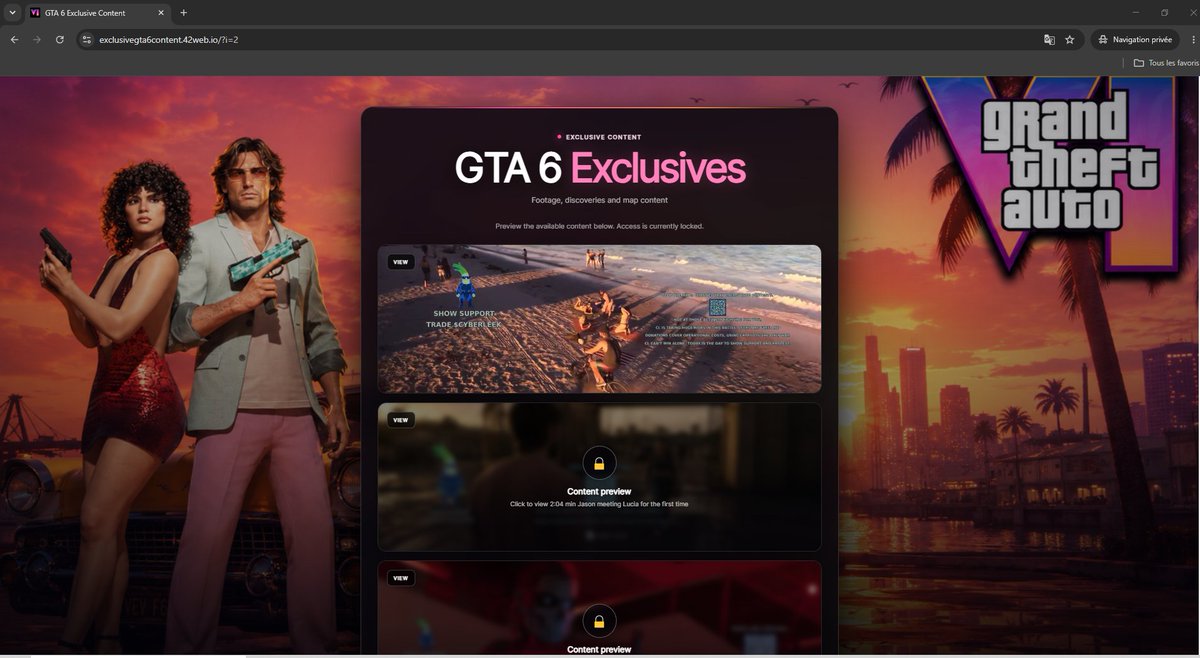Click 'Content preview' on Jason meeting Lucia card
The width and height of the screenshot is (1200, 658).
(599, 492)
